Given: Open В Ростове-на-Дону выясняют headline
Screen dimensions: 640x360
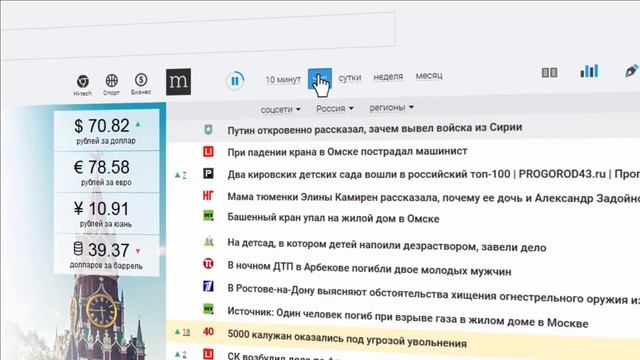Looking at the screenshot, I should coord(433,293).
